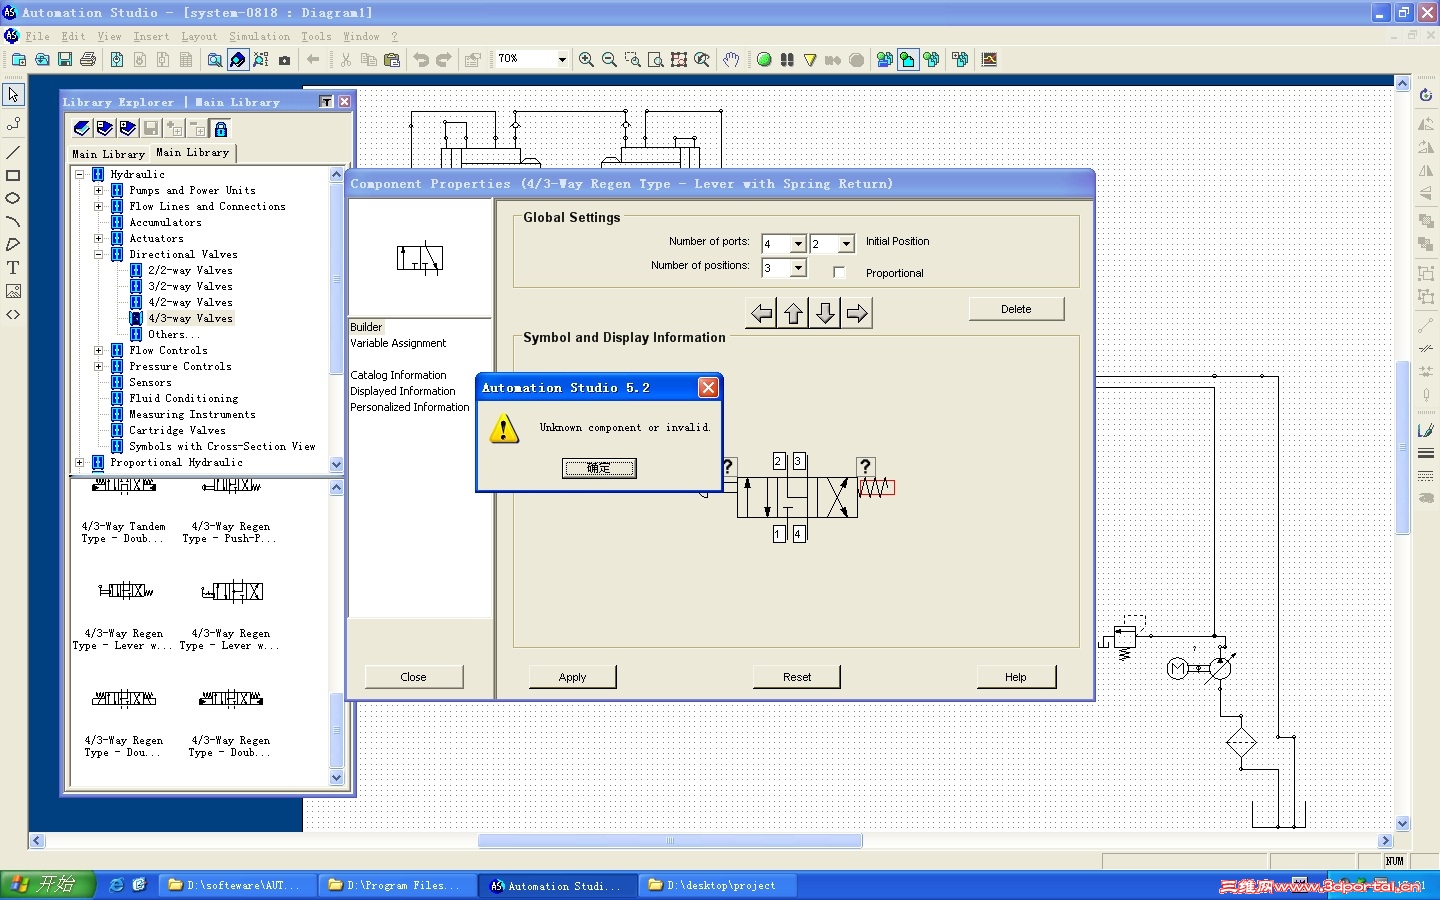Screen dimensions: 1440x900
Task: Click the step-by-step yellow triangle simulation icon
Action: pos(810,60)
